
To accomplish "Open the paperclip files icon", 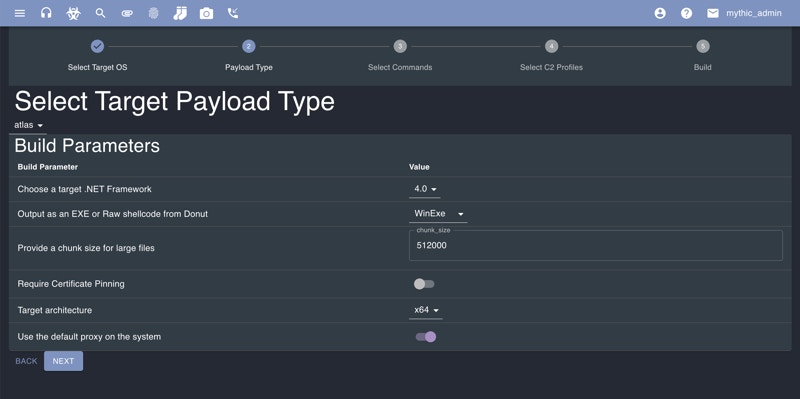I will pyautogui.click(x=127, y=14).
